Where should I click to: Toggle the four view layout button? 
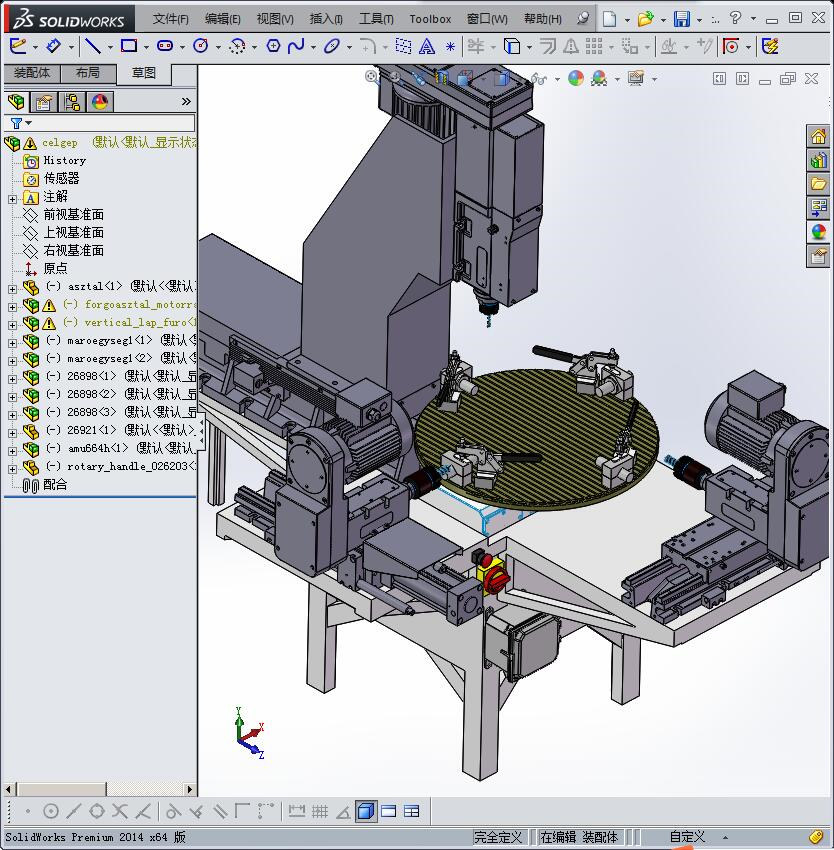click(x=412, y=812)
